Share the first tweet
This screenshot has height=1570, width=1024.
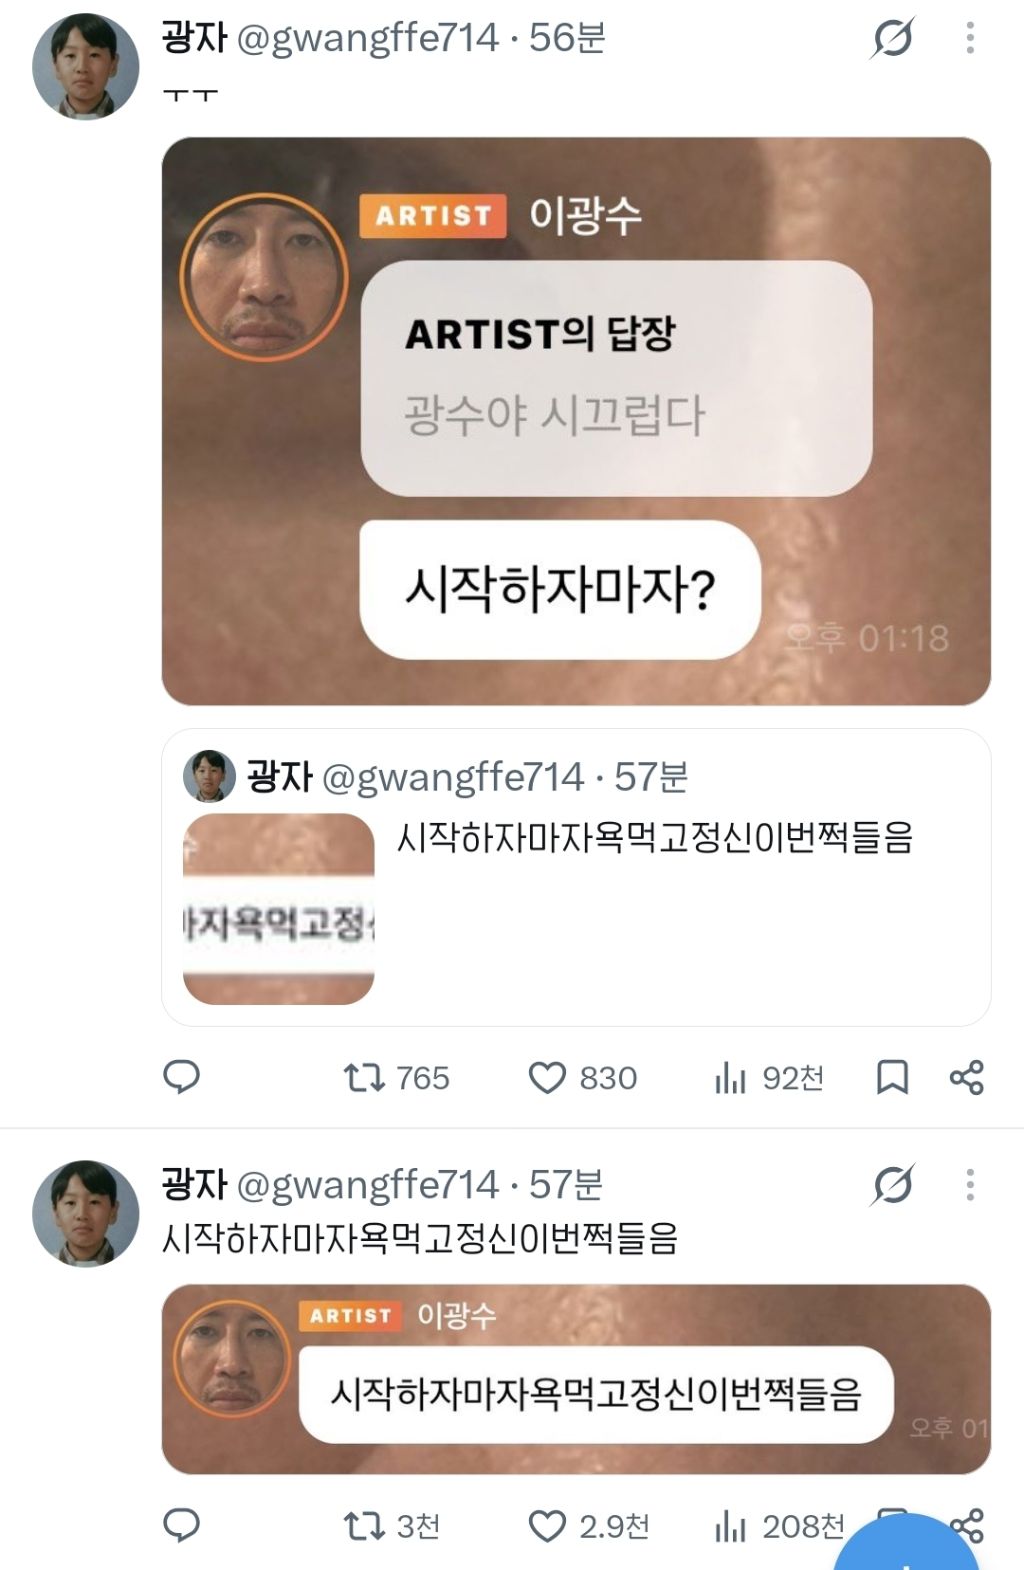pyautogui.click(x=967, y=1077)
